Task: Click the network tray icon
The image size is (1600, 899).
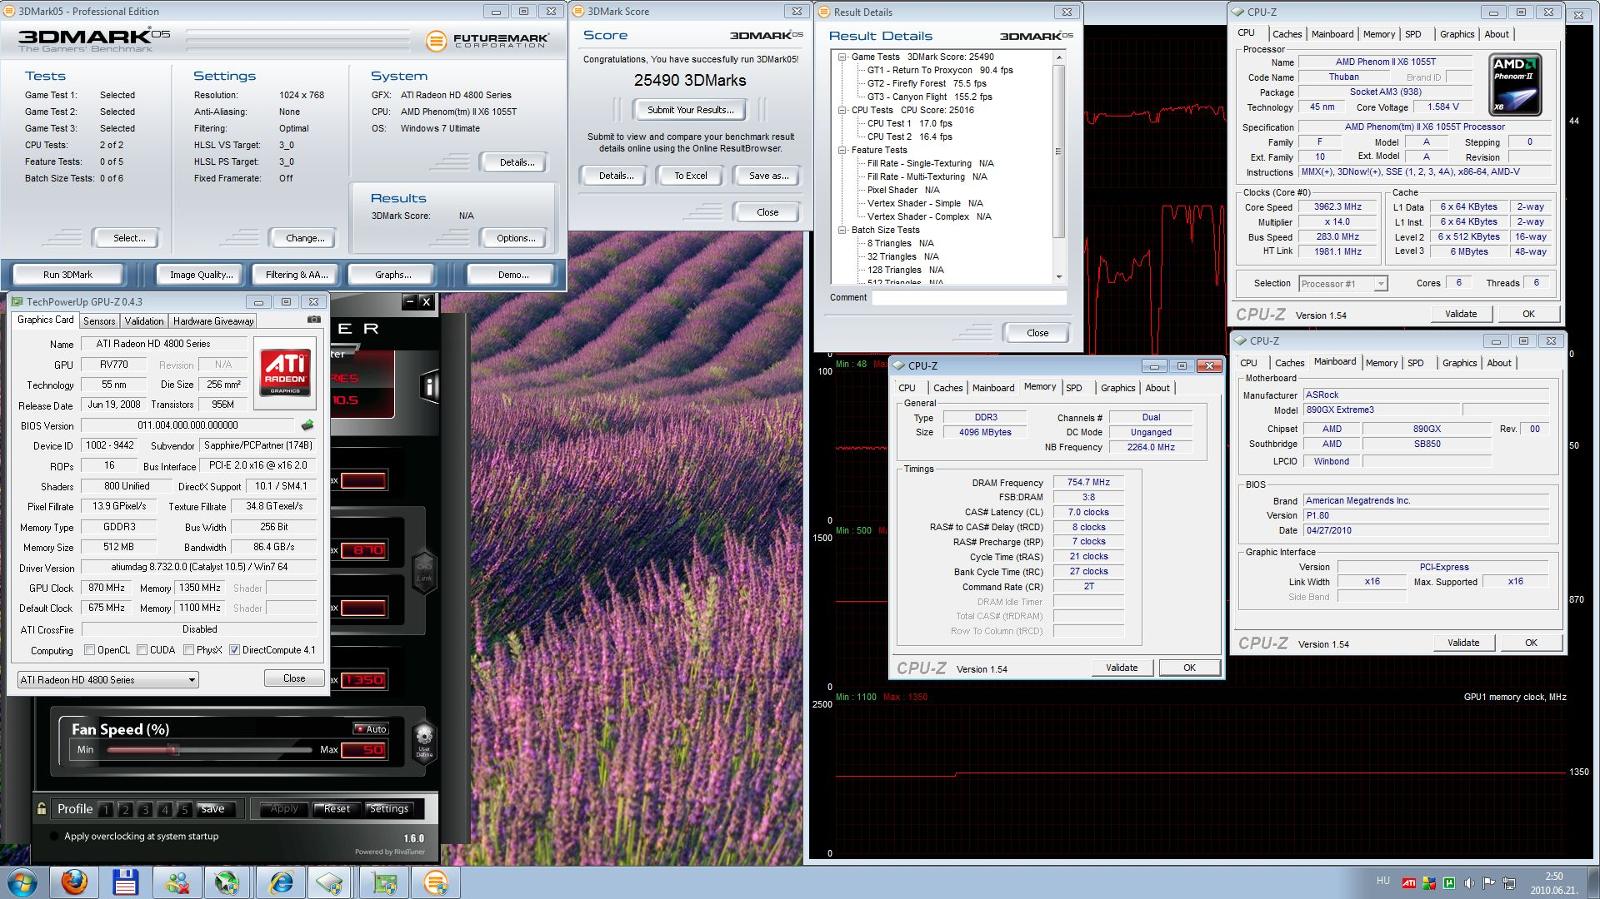Action: 1509,883
